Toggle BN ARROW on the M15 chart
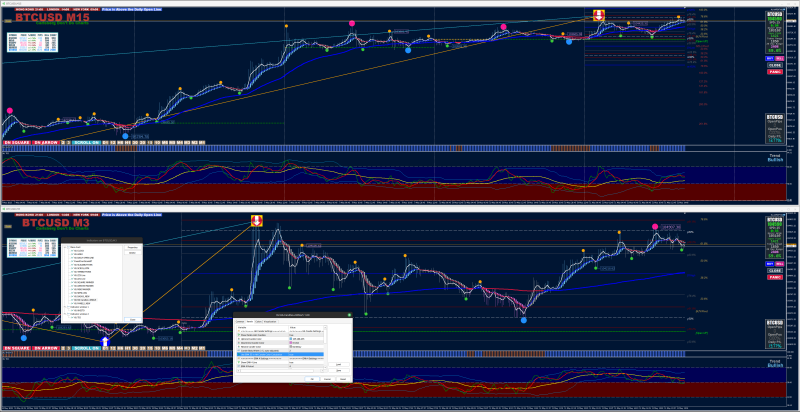The width and height of the screenshot is (800, 412). (x=46, y=143)
